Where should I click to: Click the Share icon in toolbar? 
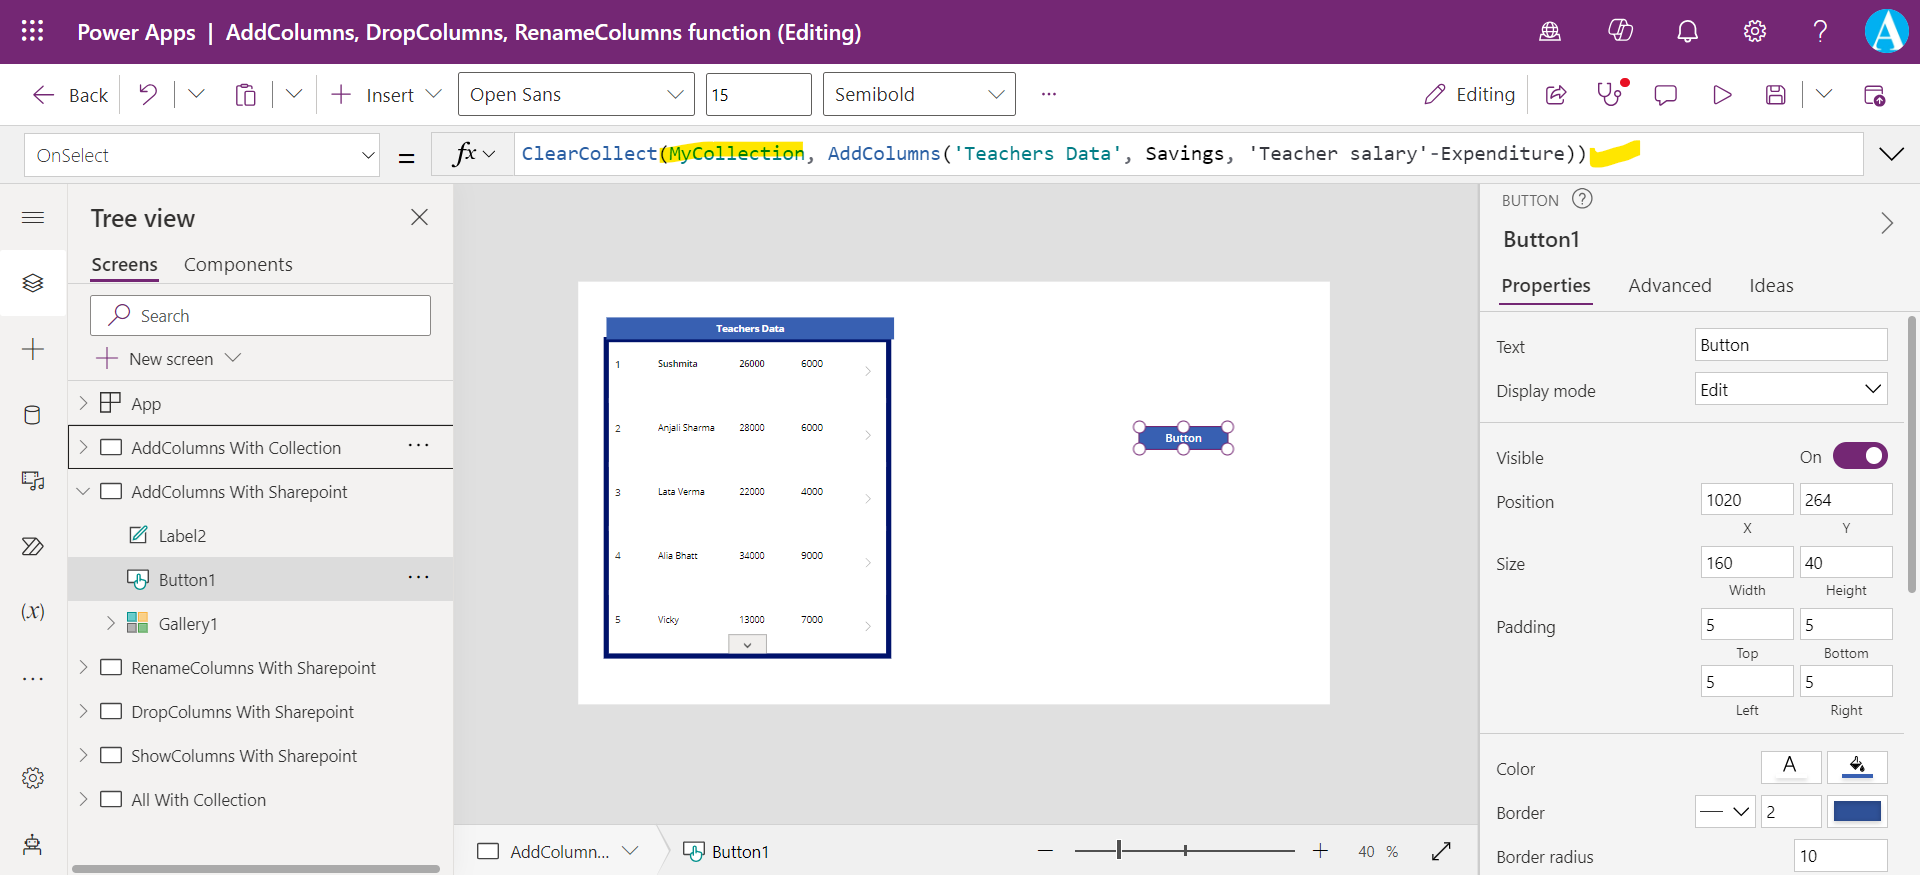point(1555,95)
